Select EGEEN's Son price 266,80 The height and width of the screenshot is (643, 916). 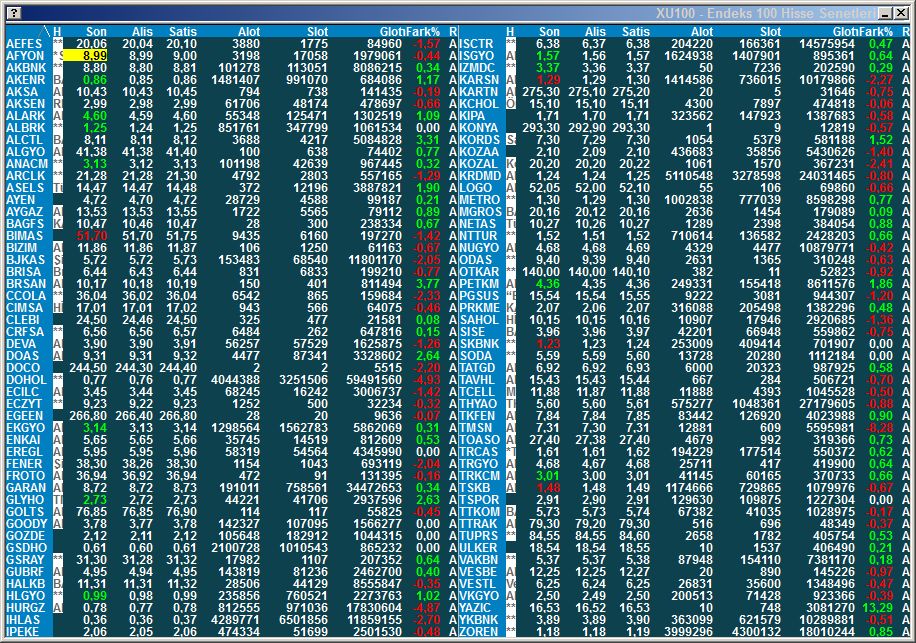(88, 416)
